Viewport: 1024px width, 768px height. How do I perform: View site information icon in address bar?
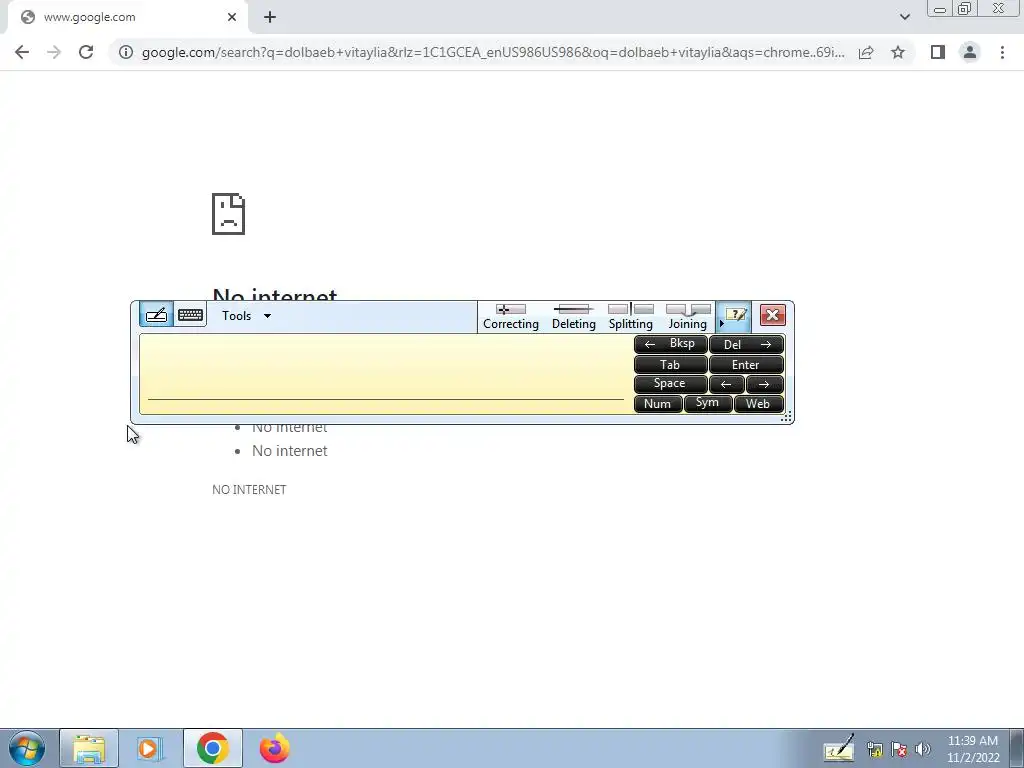tap(126, 52)
